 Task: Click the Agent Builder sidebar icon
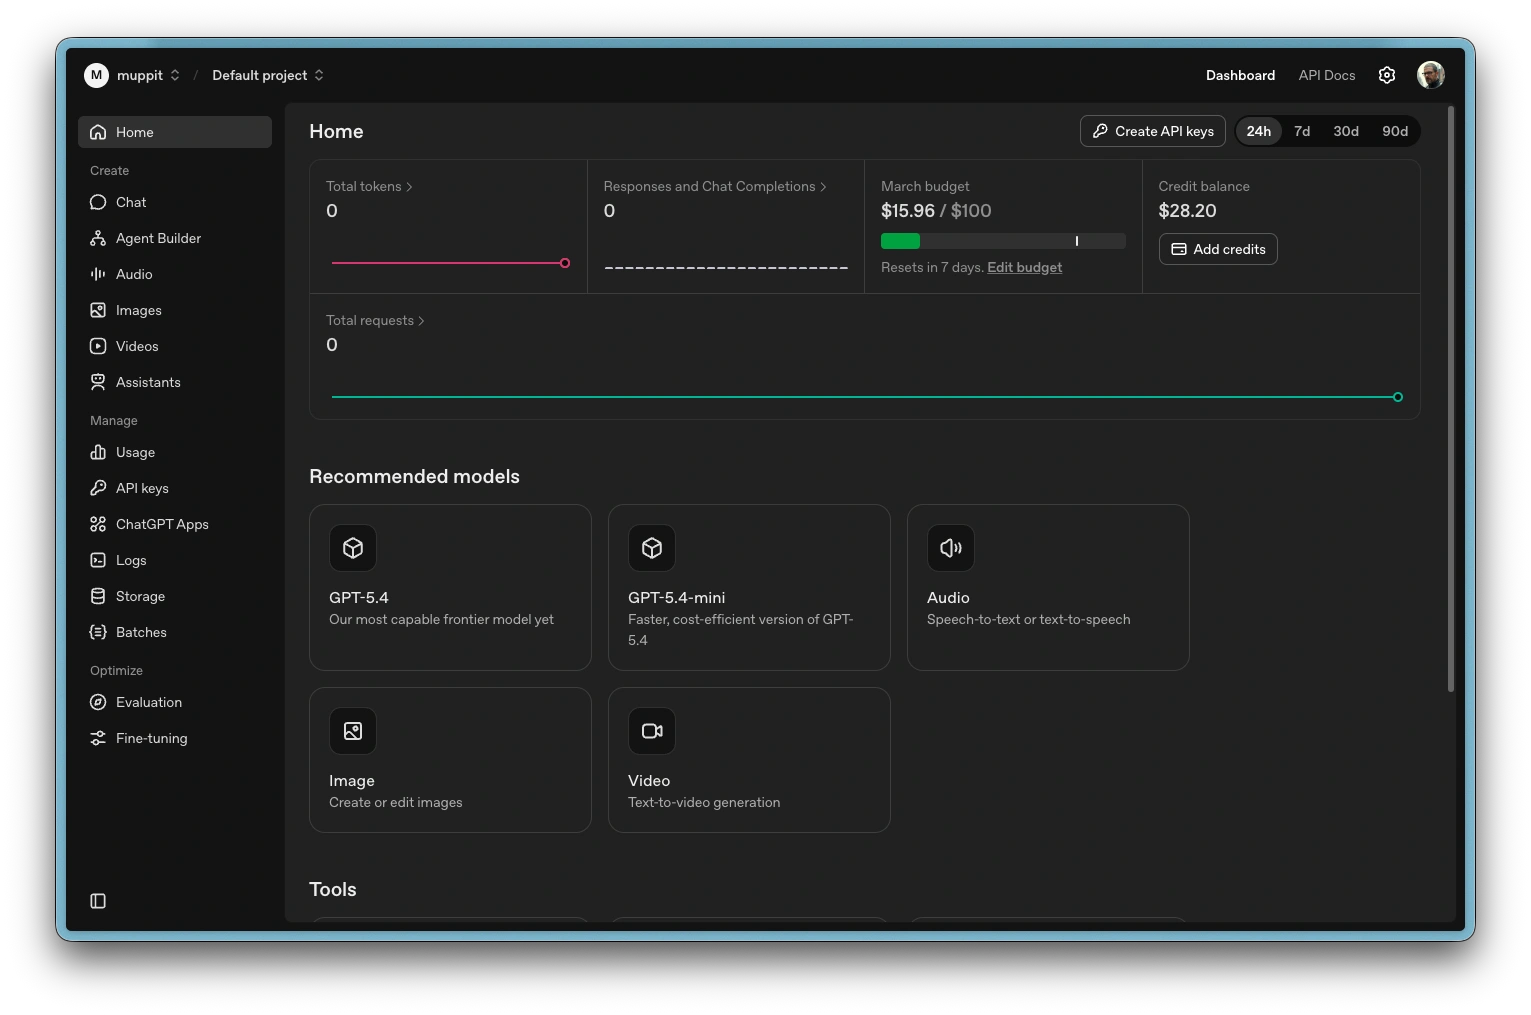tap(98, 238)
